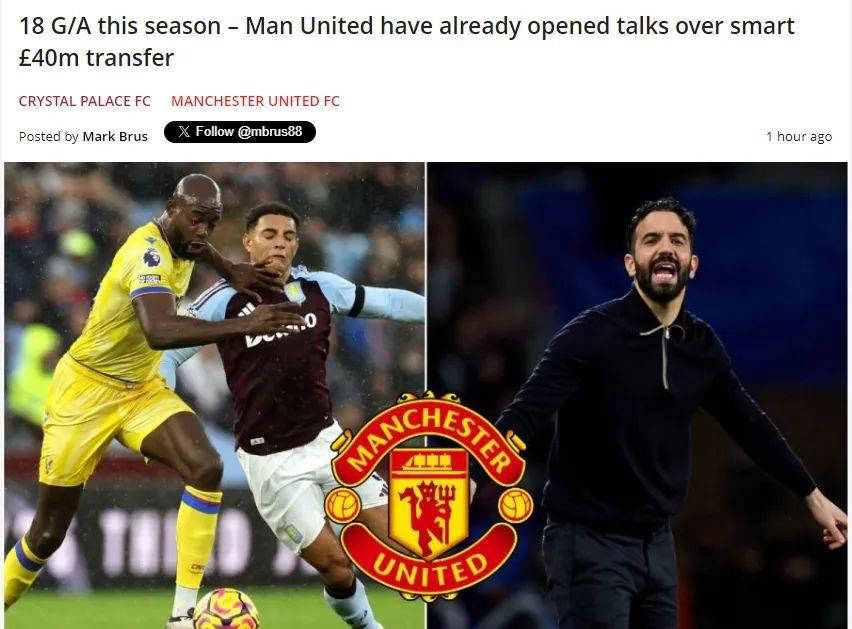The image size is (852, 629).
Task: Click the Adidas logo on the claret shirt
Action: [247, 310]
